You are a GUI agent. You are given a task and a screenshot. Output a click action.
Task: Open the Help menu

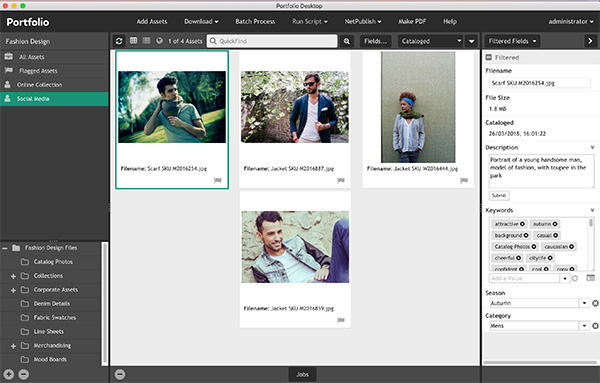click(x=450, y=21)
